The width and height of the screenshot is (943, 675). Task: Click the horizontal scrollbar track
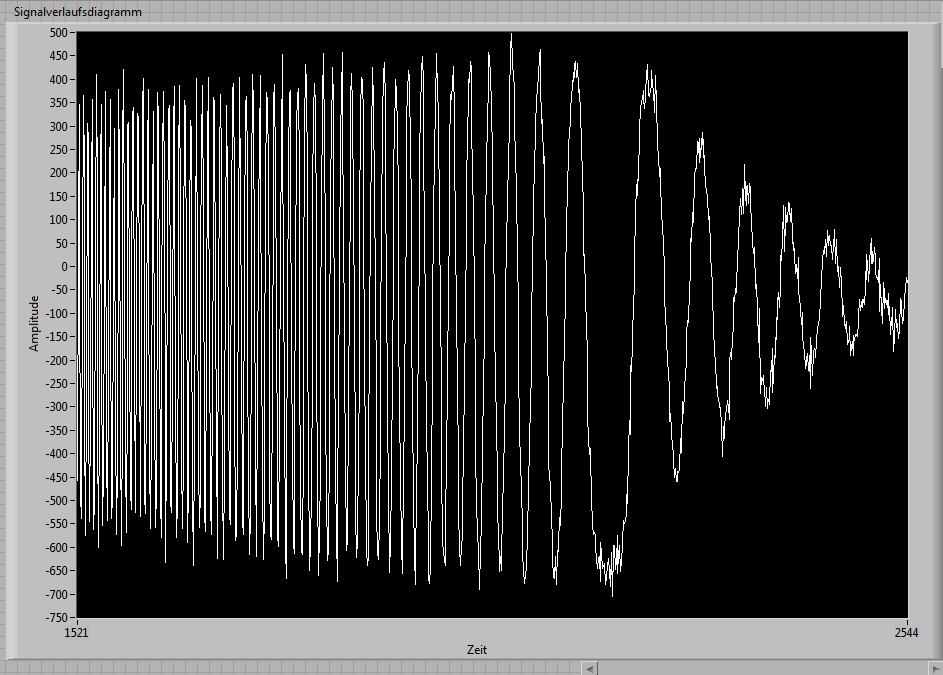click(763, 668)
